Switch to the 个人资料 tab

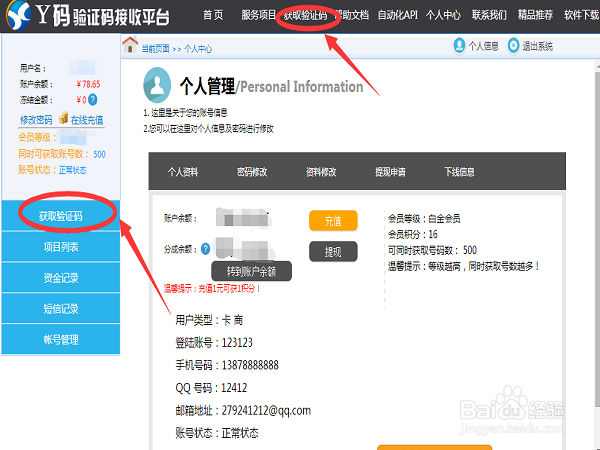click(183, 172)
